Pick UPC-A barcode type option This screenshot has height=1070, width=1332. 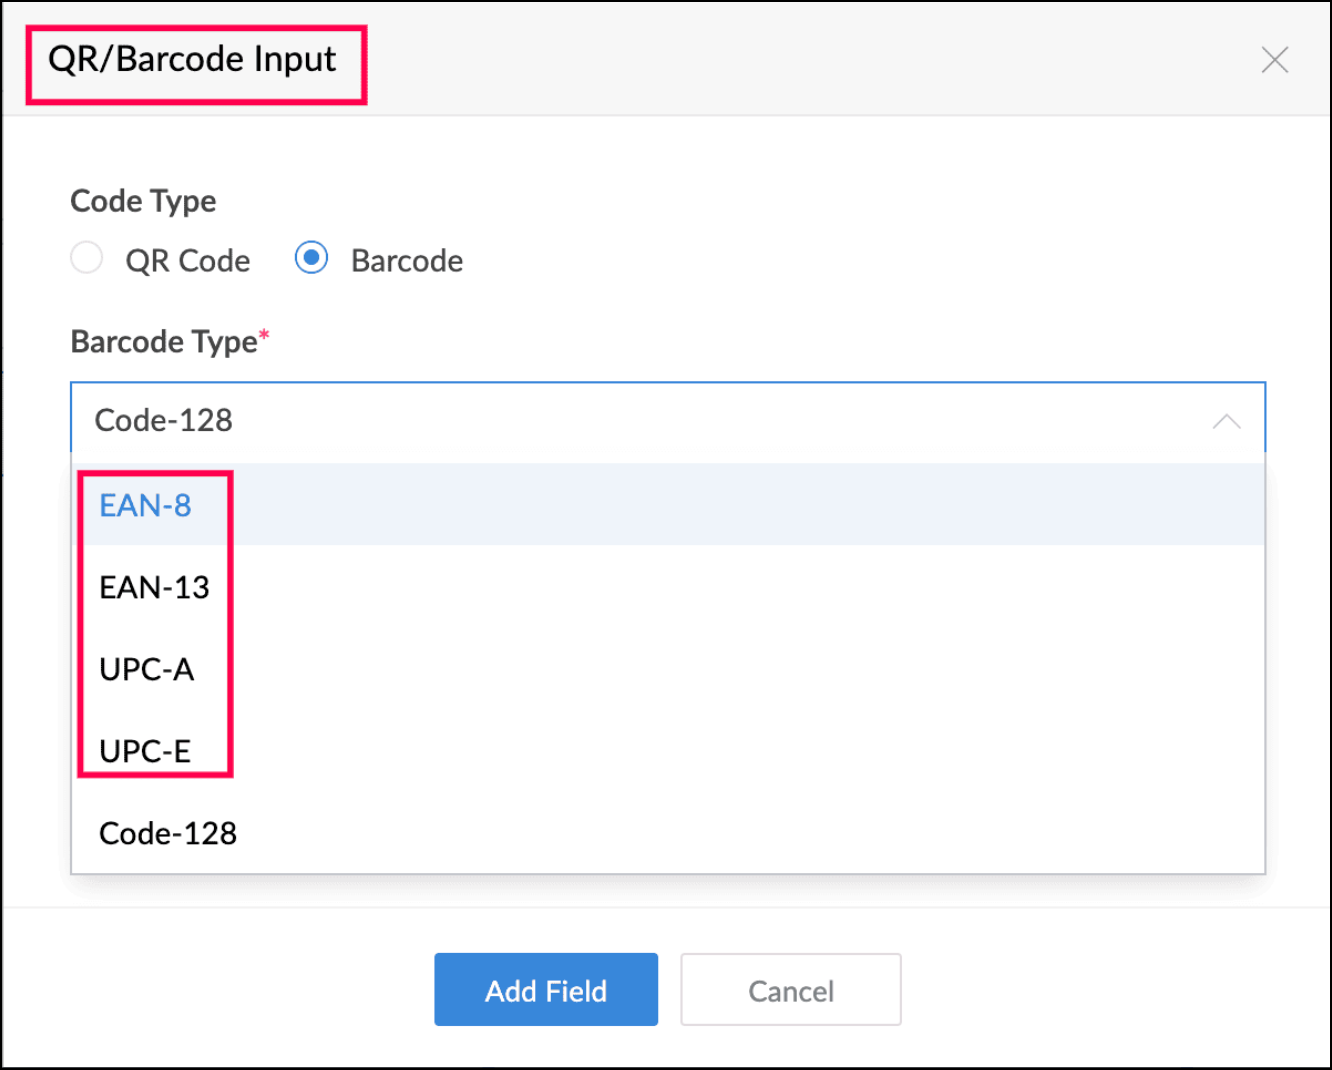(147, 670)
